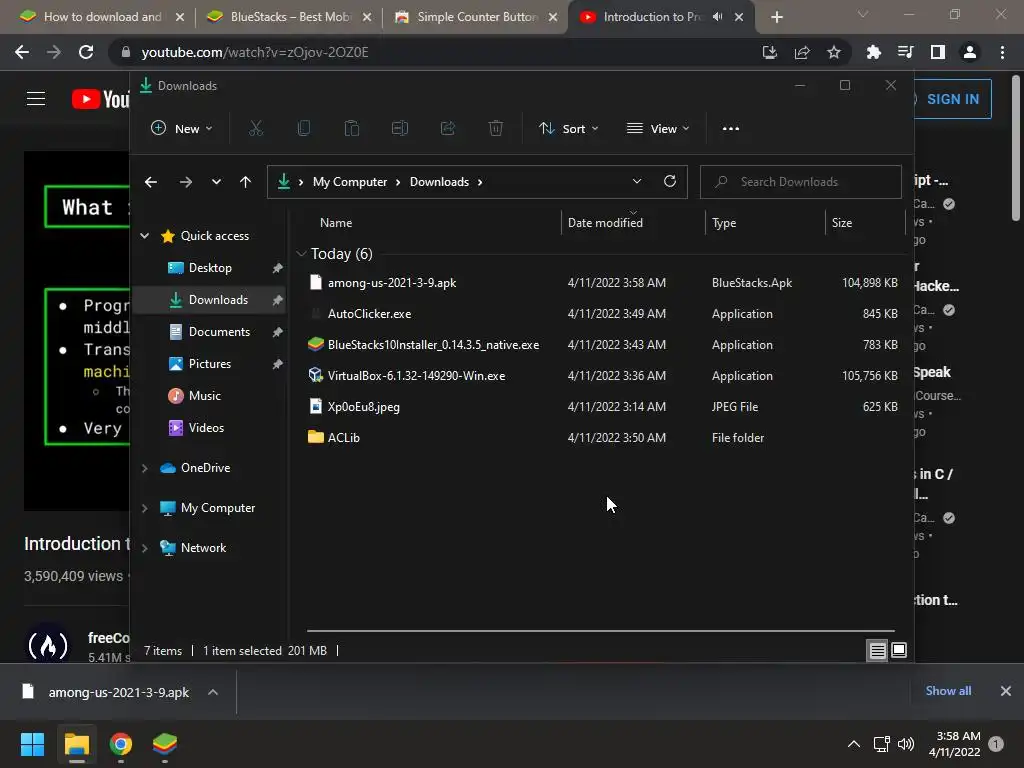Select the ACLib folder
1024x768 pixels.
click(x=344, y=438)
